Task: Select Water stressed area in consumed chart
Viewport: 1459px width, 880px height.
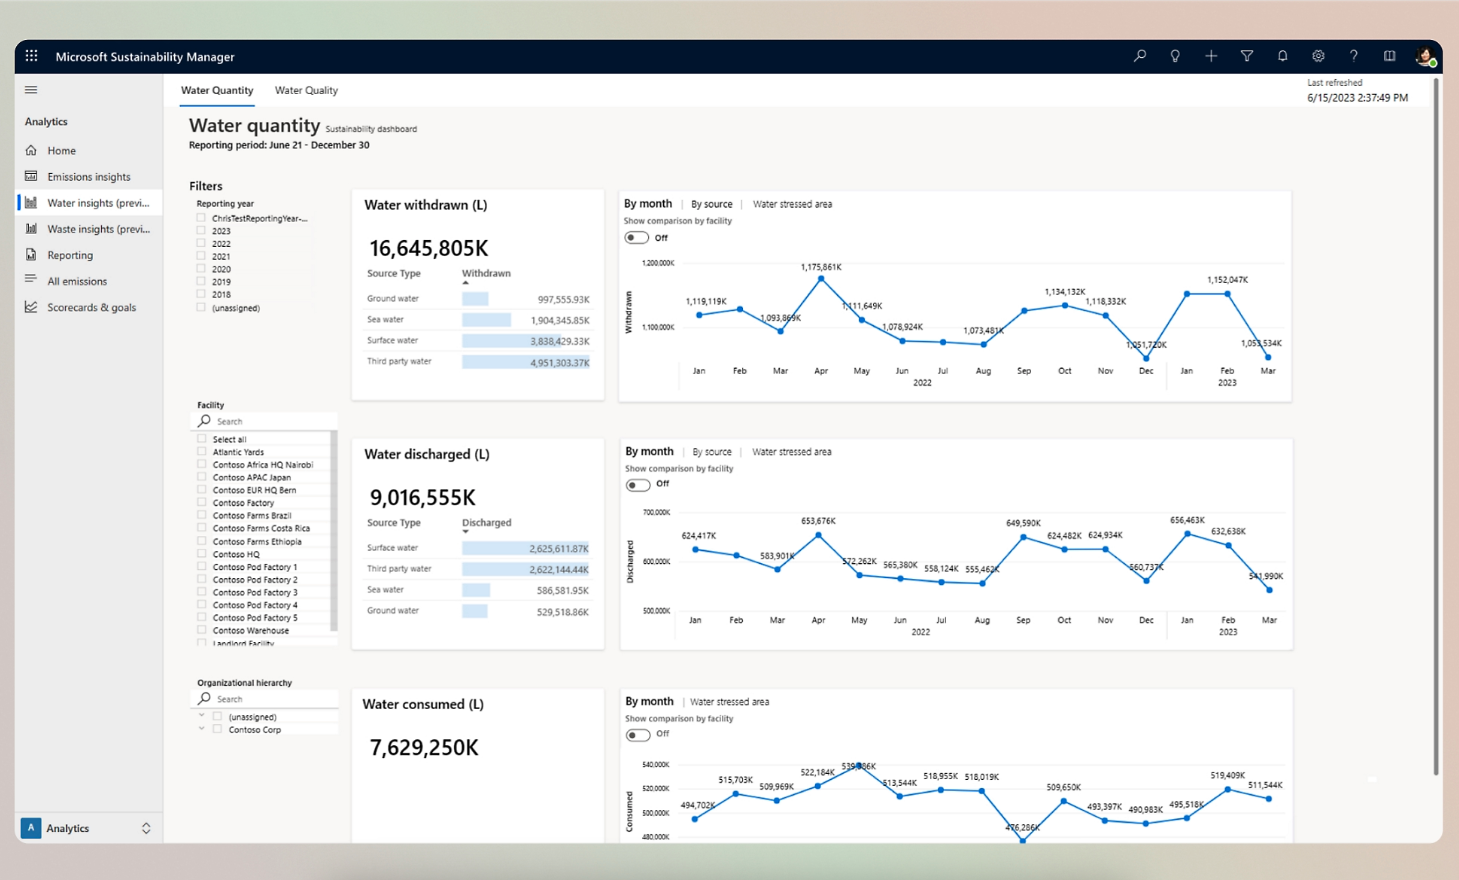Action: point(730,702)
